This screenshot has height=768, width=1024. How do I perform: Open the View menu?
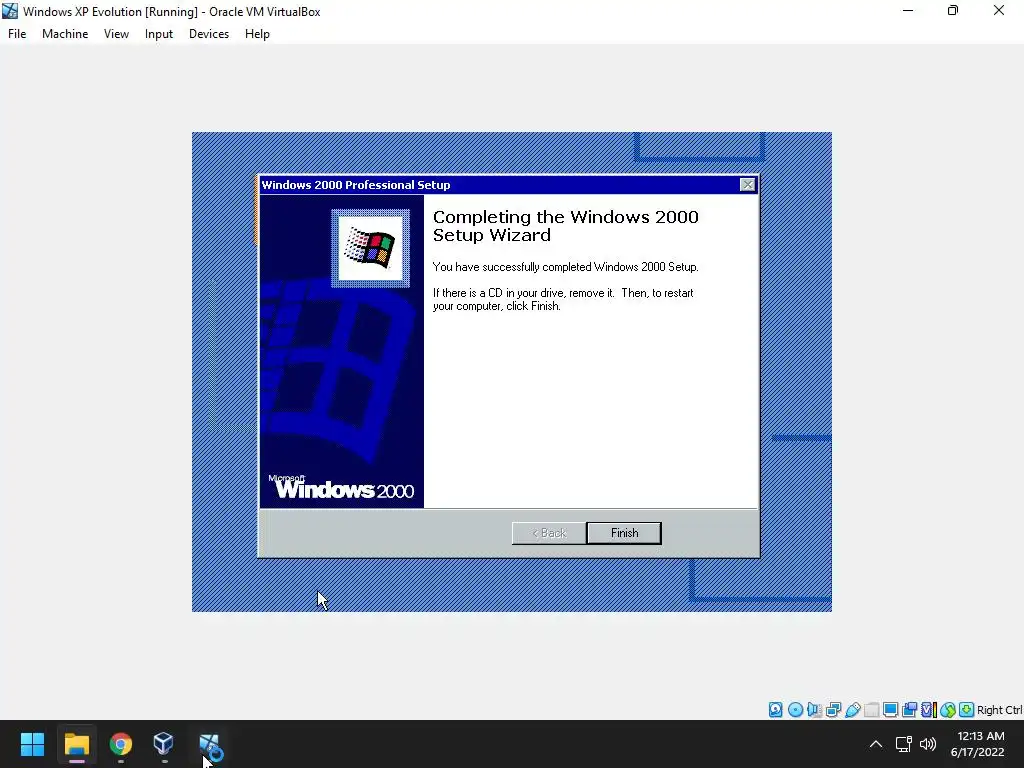pyautogui.click(x=116, y=34)
